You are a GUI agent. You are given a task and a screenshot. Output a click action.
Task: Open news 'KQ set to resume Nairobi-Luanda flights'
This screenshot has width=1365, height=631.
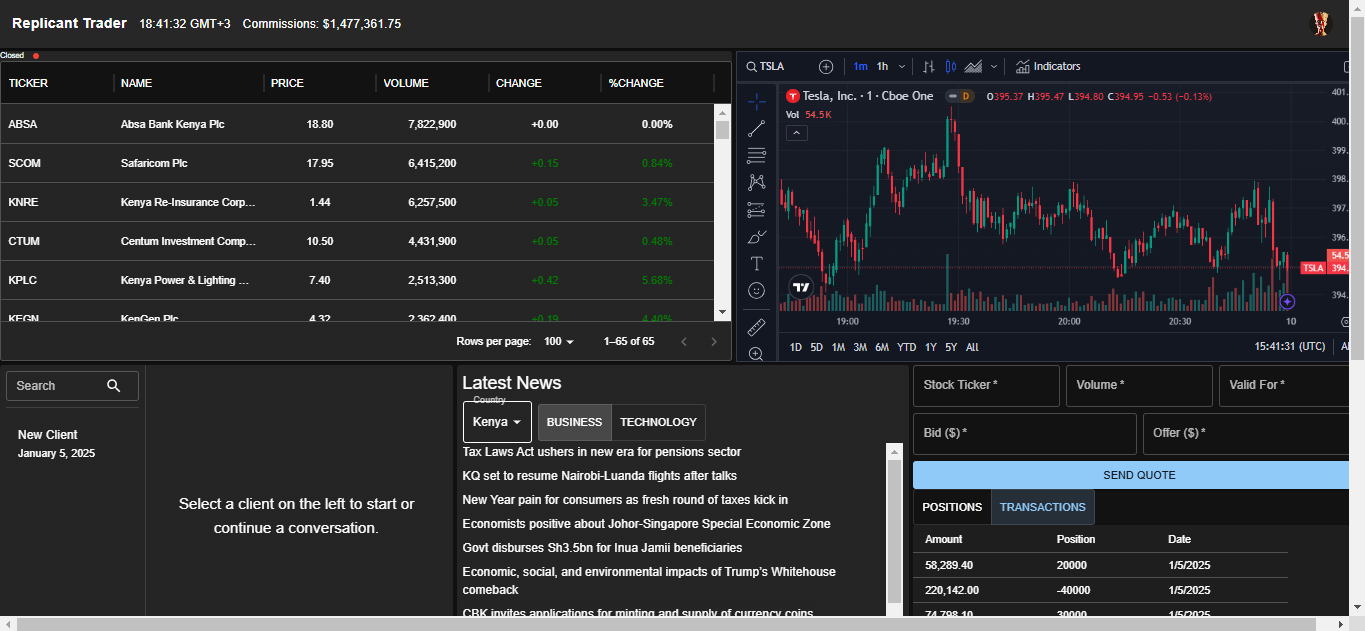point(600,476)
